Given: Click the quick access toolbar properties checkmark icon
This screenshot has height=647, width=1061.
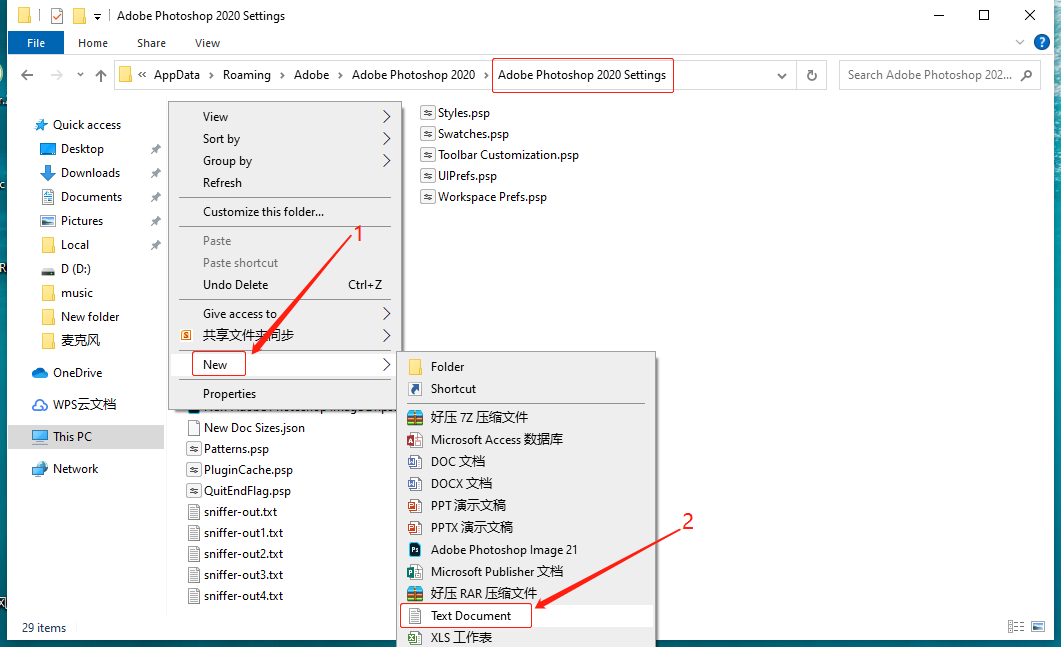Looking at the screenshot, I should click(x=57, y=16).
